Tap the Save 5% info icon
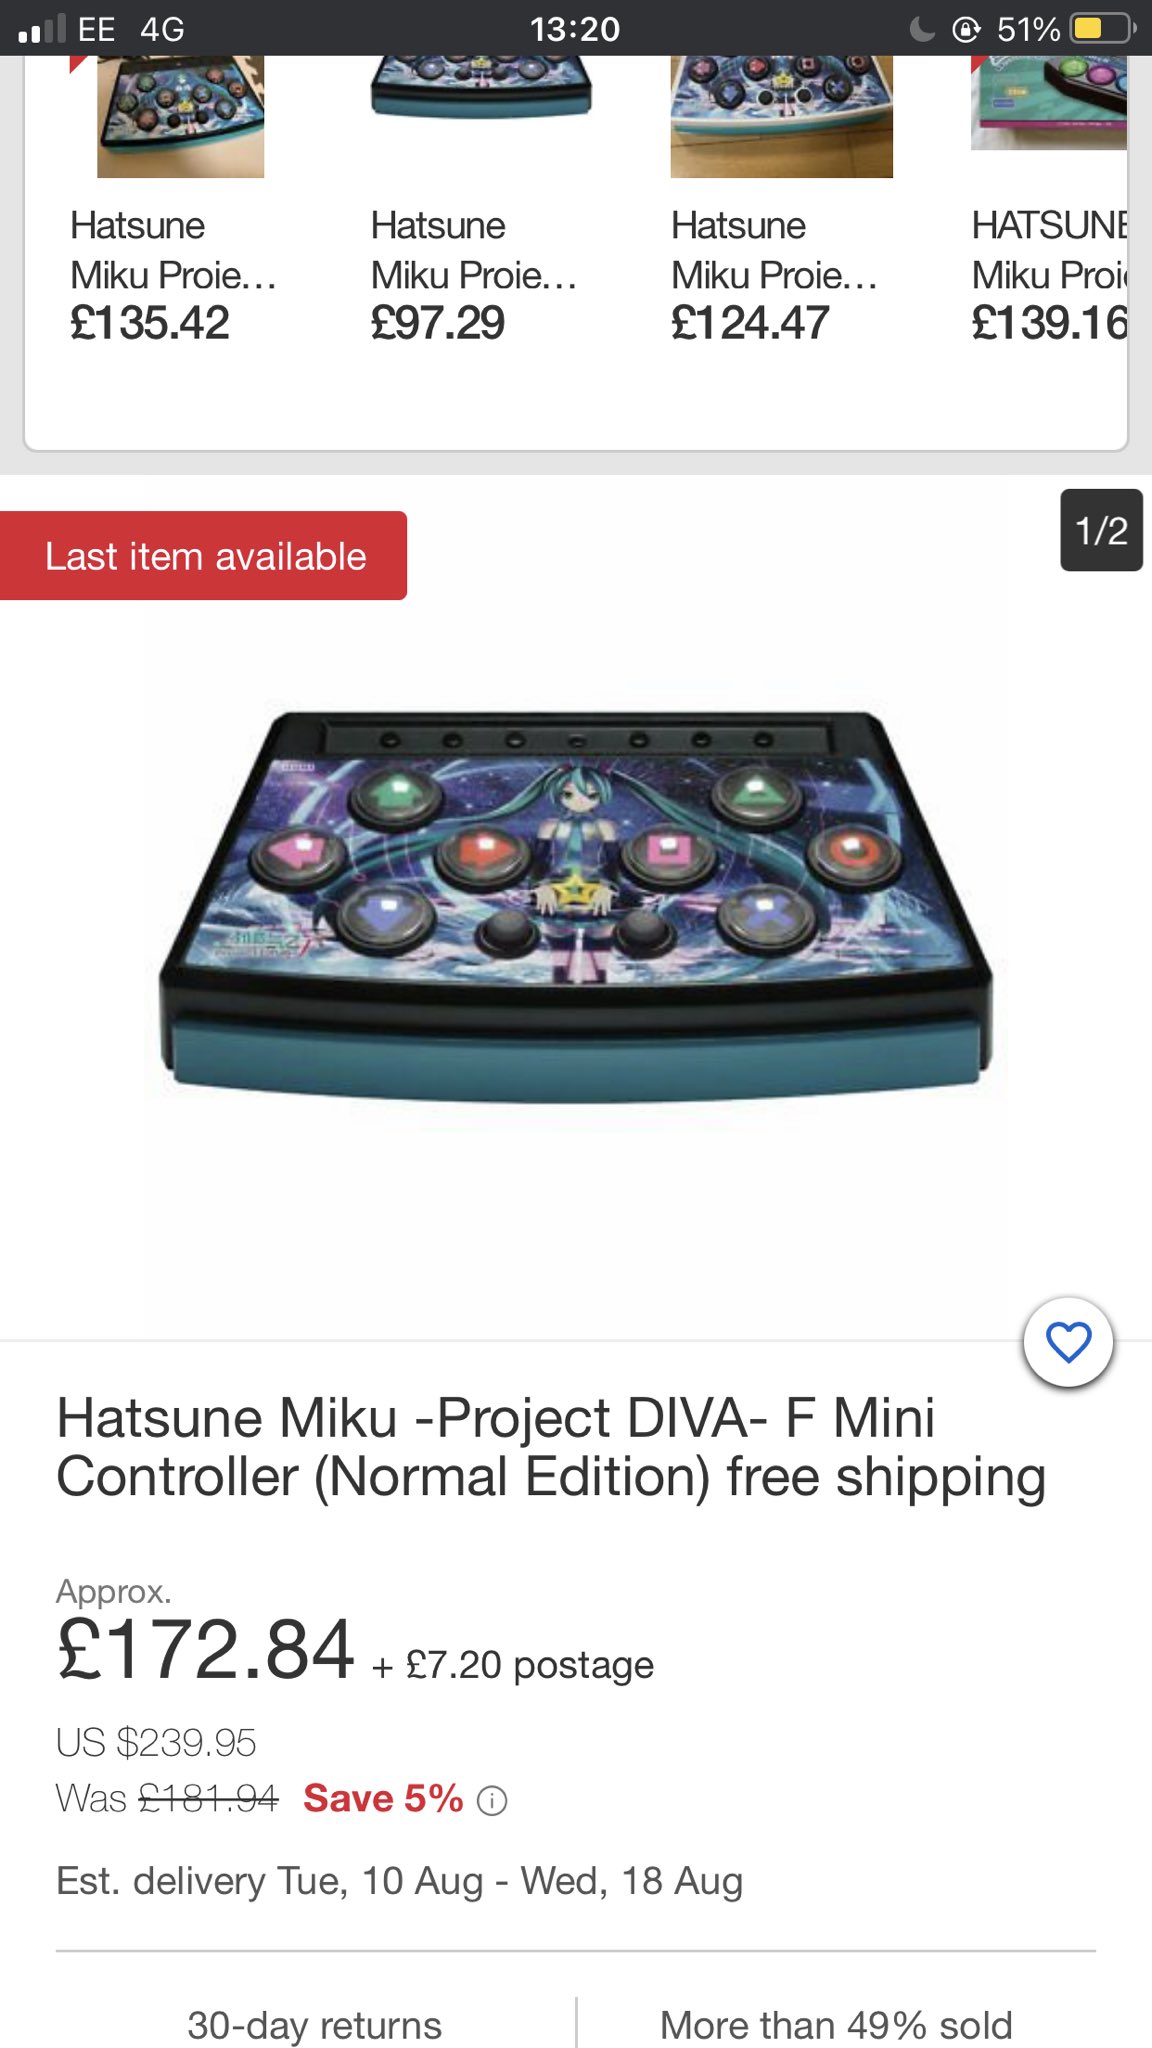The width and height of the screenshot is (1152, 2048). 491,1801
